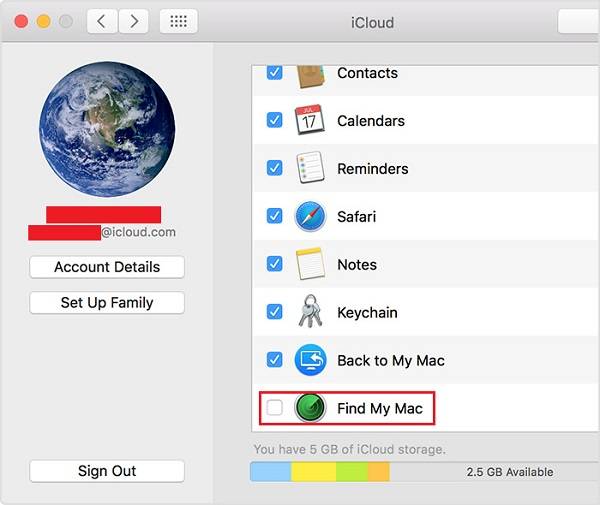Uncheck the Contacts checkbox
This screenshot has width=600, height=505.
tap(274, 73)
